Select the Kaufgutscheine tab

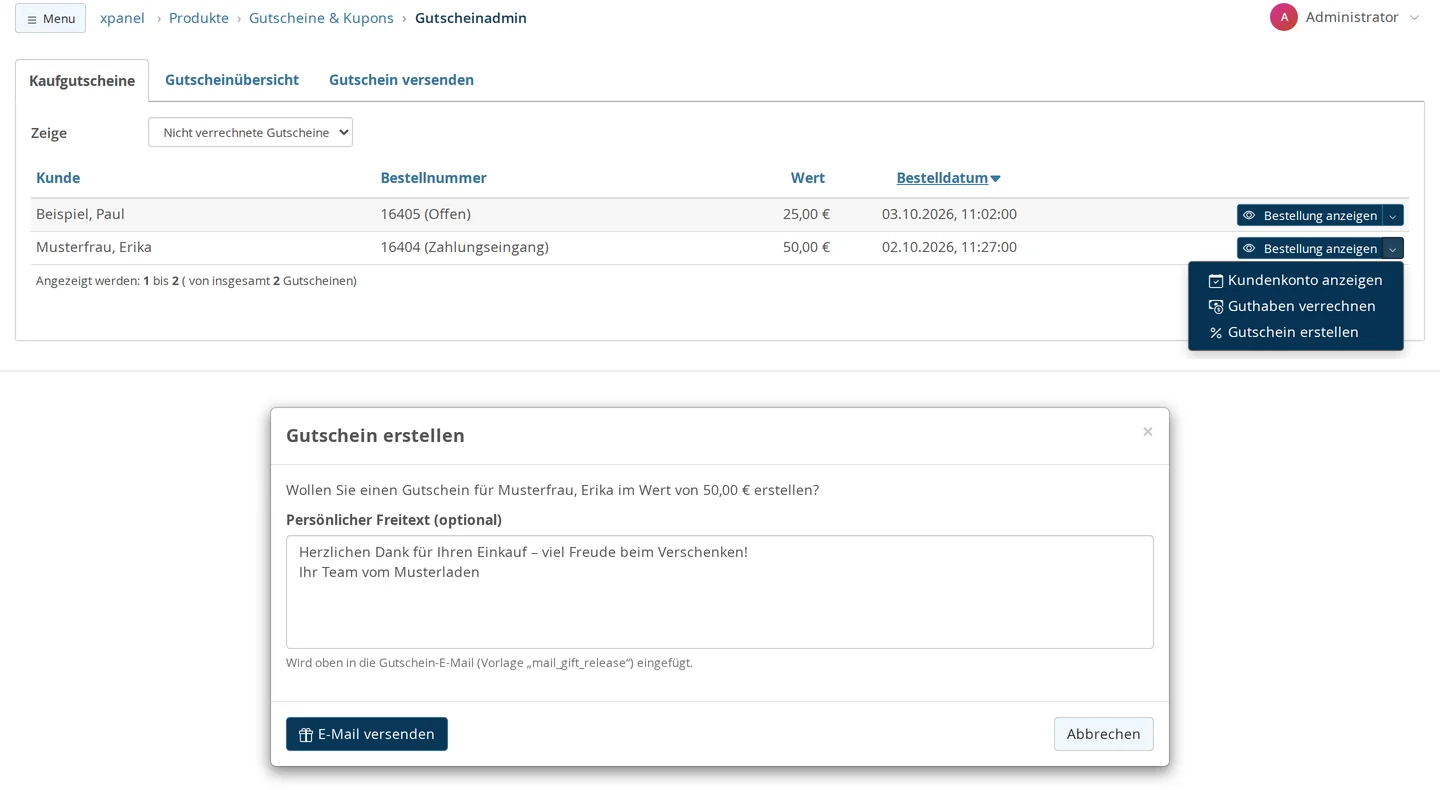point(82,80)
